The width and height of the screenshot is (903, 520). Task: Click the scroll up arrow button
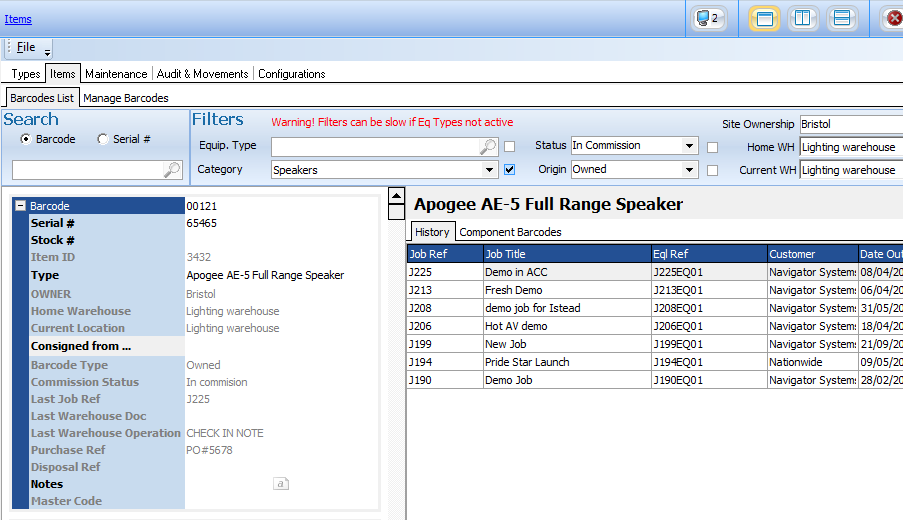(x=396, y=196)
